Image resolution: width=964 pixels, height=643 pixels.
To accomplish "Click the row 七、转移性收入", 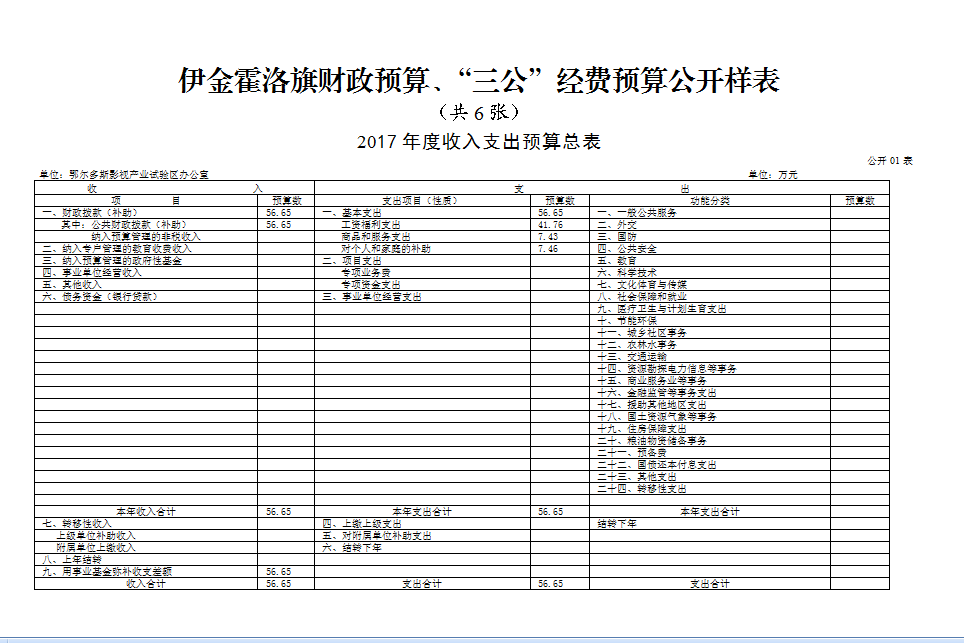I will [146, 524].
